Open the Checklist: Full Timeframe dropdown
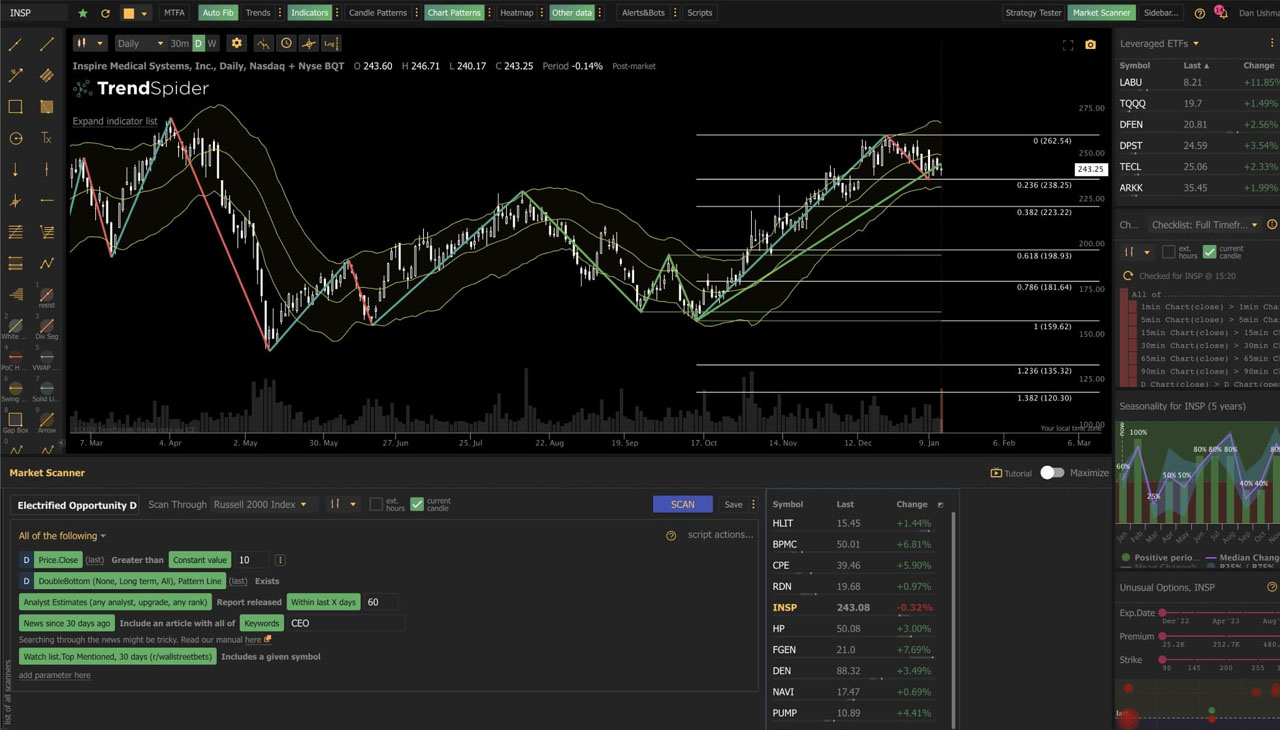Image resolution: width=1280 pixels, height=730 pixels. point(1204,225)
